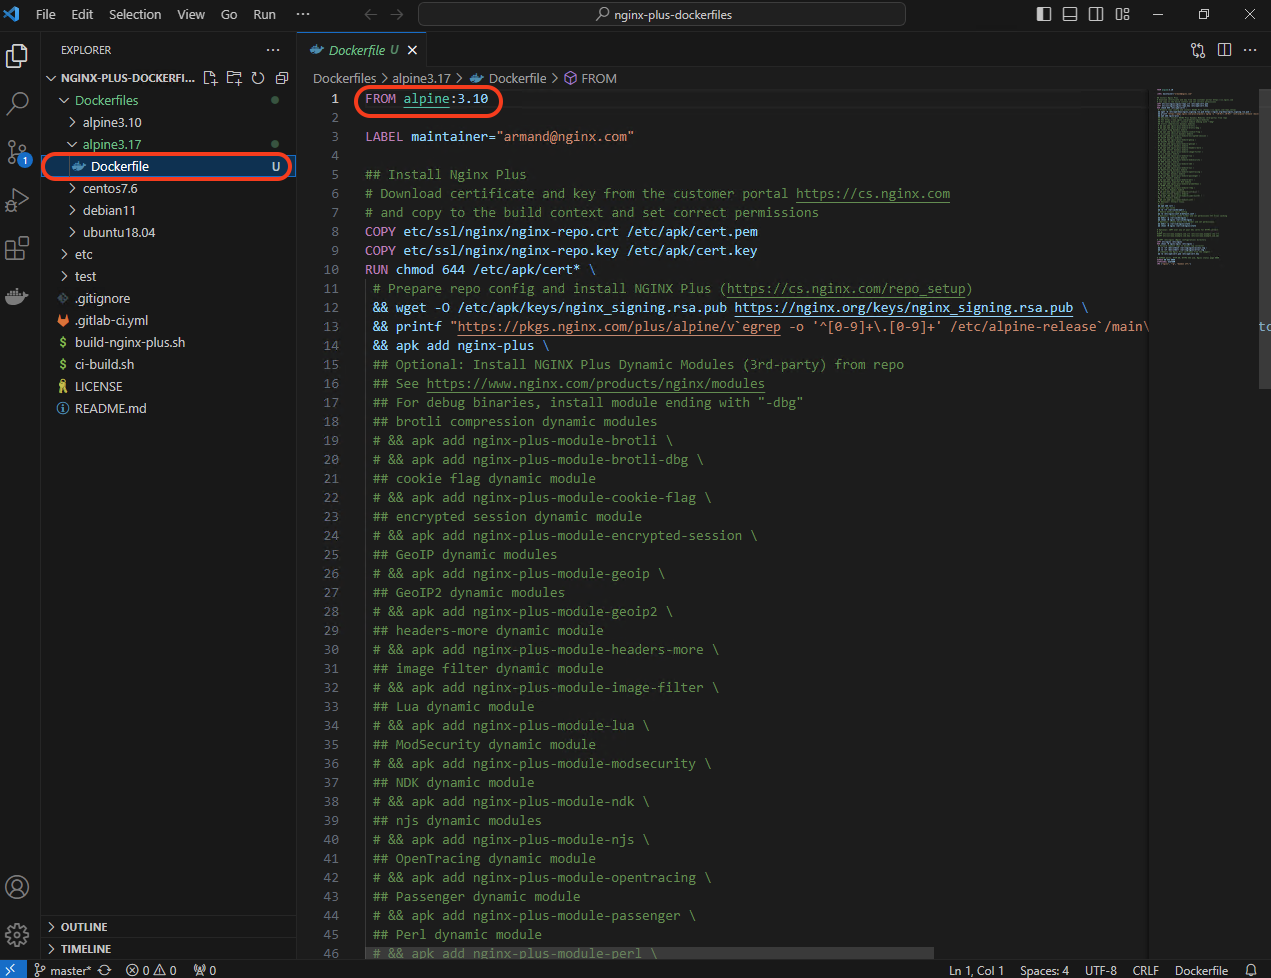1271x978 pixels.
Task: Open the Docker view icon
Action: (x=17, y=296)
